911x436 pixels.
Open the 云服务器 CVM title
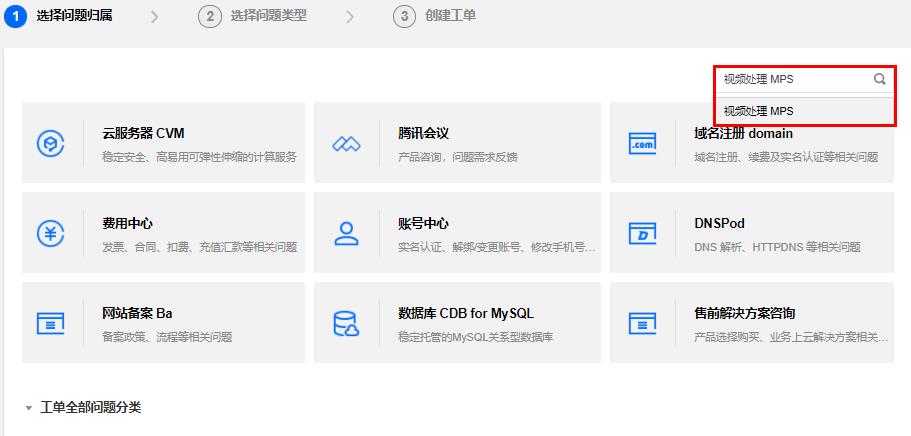pyautogui.click(x=143, y=133)
